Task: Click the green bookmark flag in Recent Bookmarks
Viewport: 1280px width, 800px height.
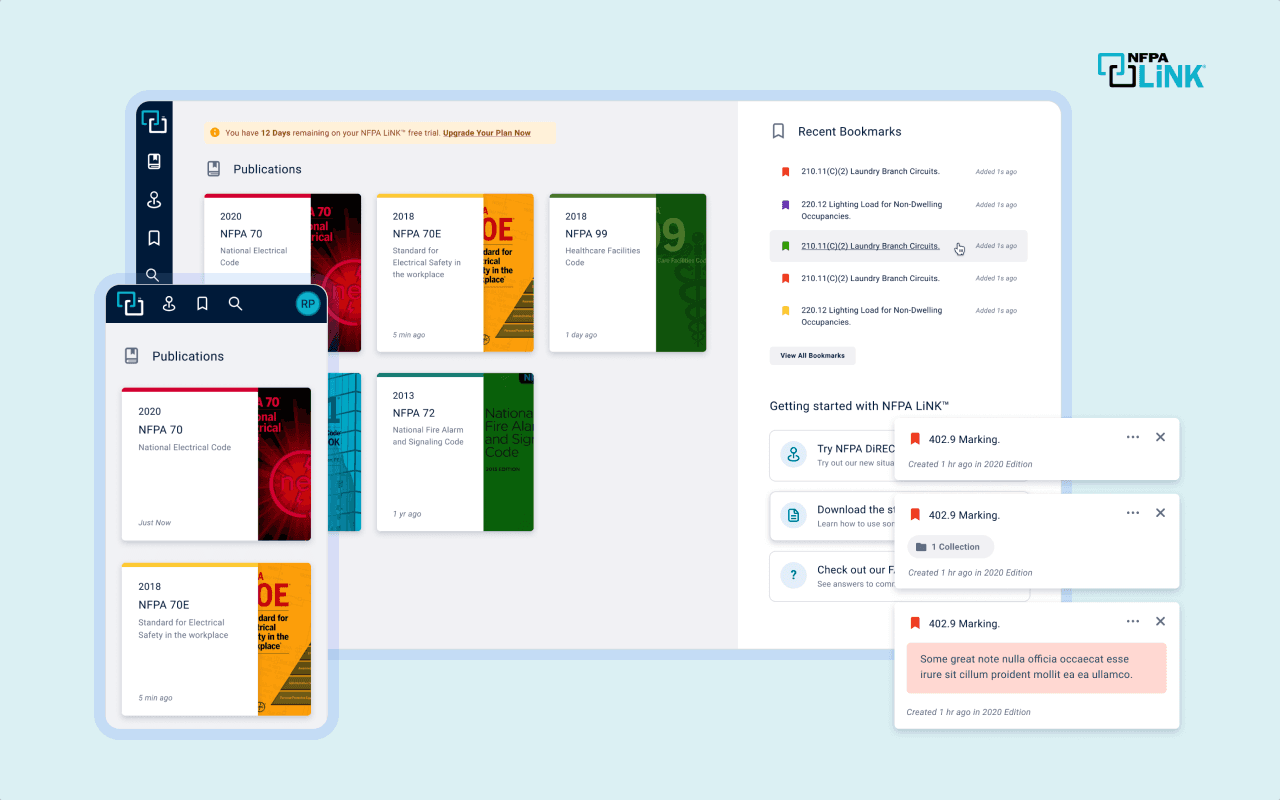Action: point(785,246)
